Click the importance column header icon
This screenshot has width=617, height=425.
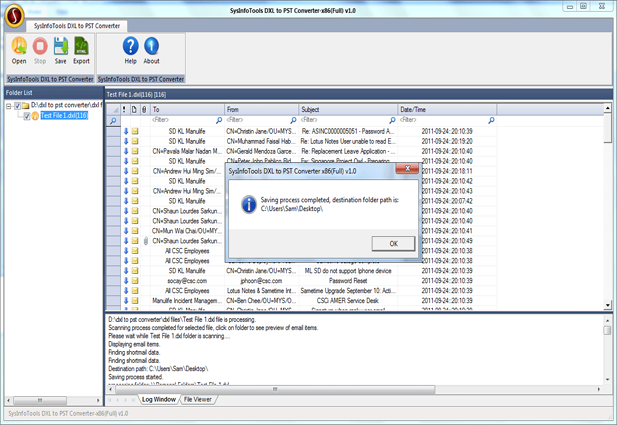point(124,109)
